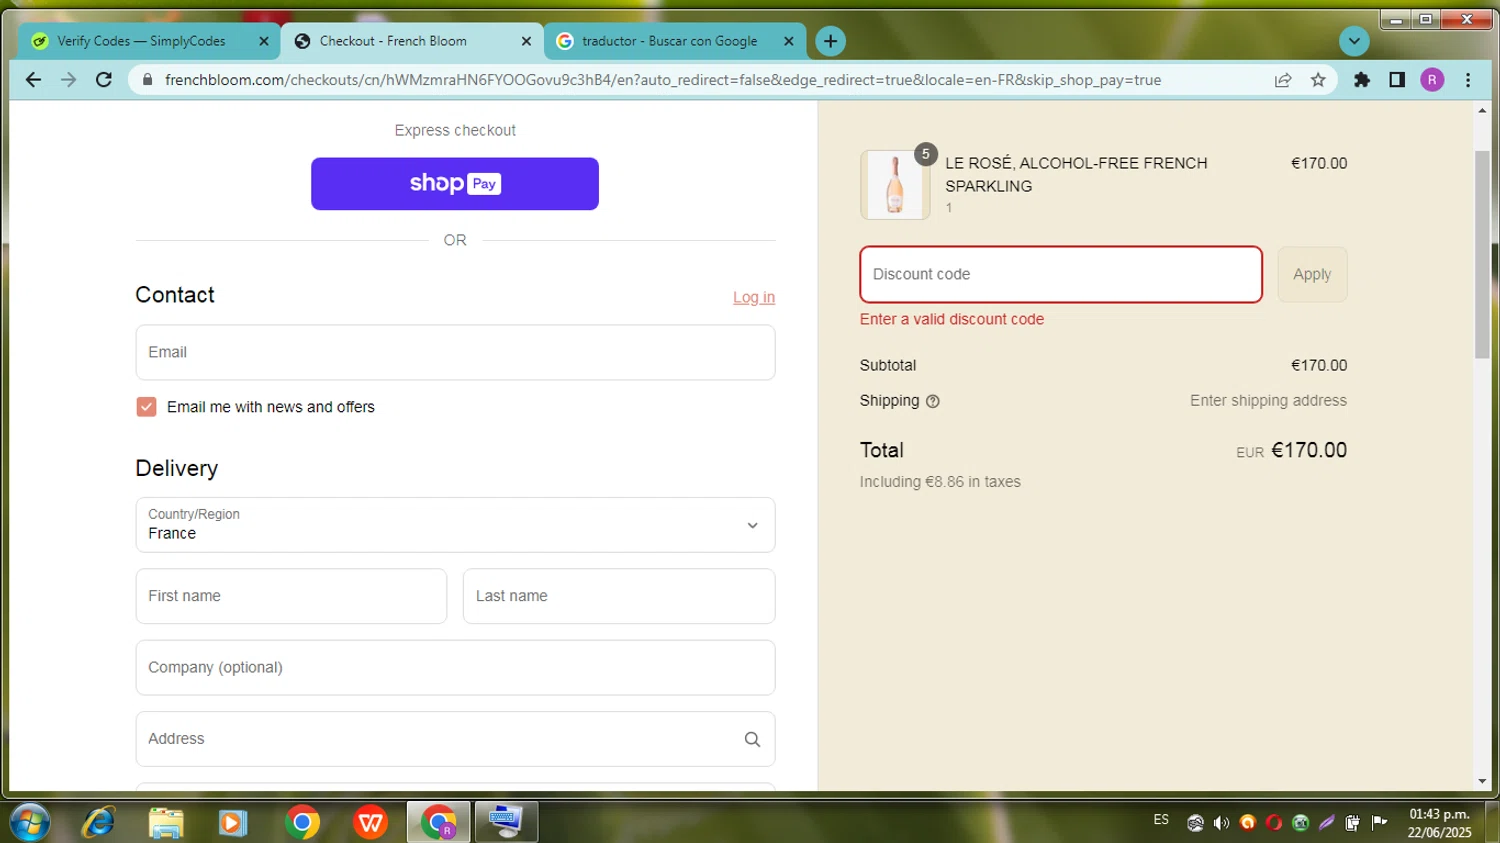The height and width of the screenshot is (843, 1500).
Task: Pay with Shop Pay express checkout
Action: (455, 184)
